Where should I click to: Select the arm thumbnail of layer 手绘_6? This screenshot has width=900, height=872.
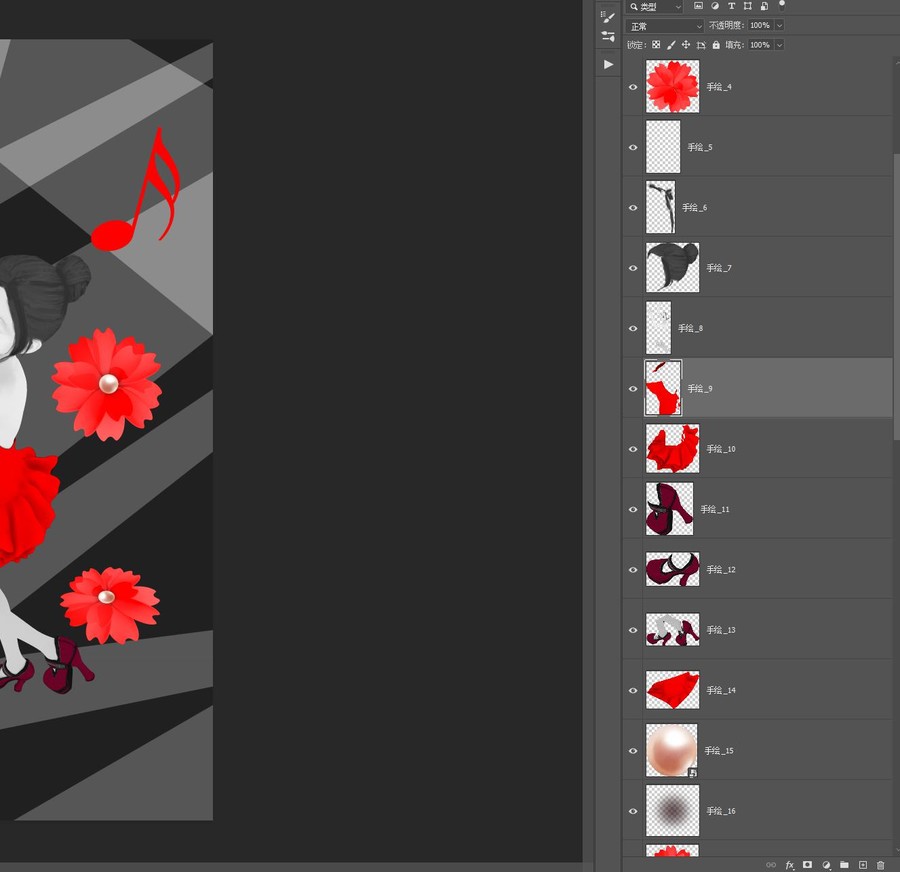point(660,207)
